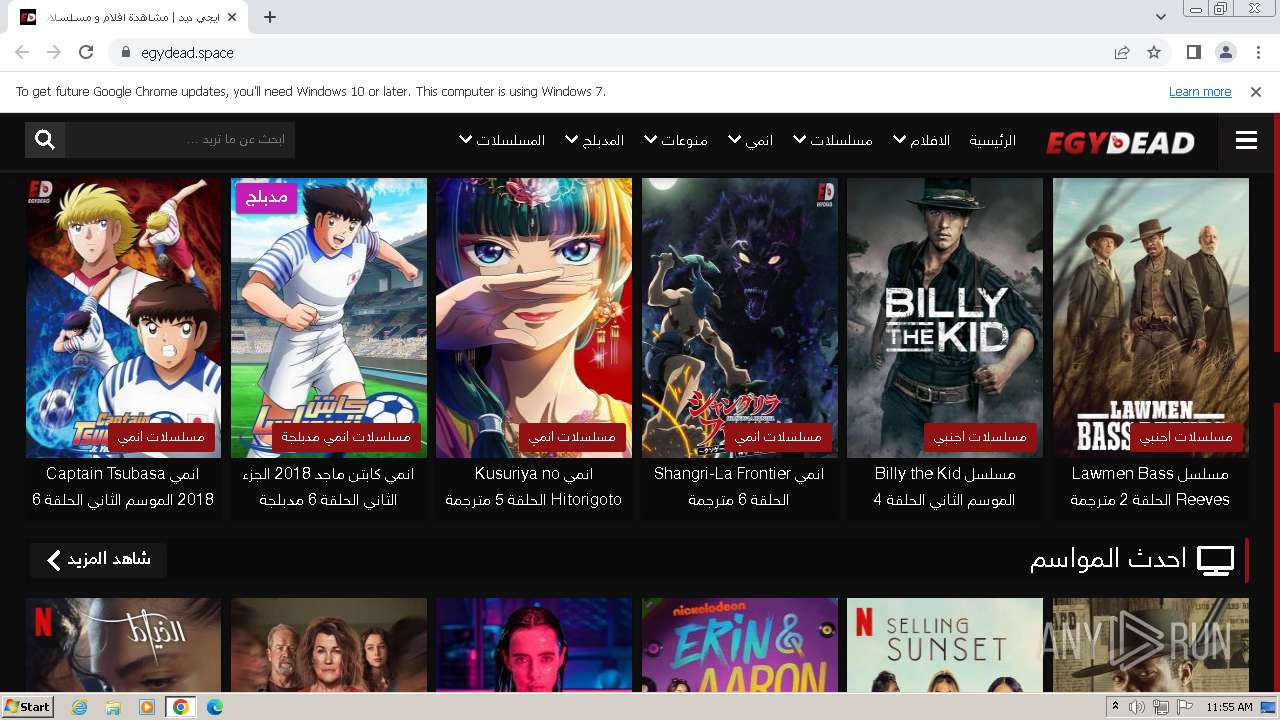Click مسلسلات انمي tag on Kusuriya poster
The width and height of the screenshot is (1280, 720).
pyautogui.click(x=572, y=437)
